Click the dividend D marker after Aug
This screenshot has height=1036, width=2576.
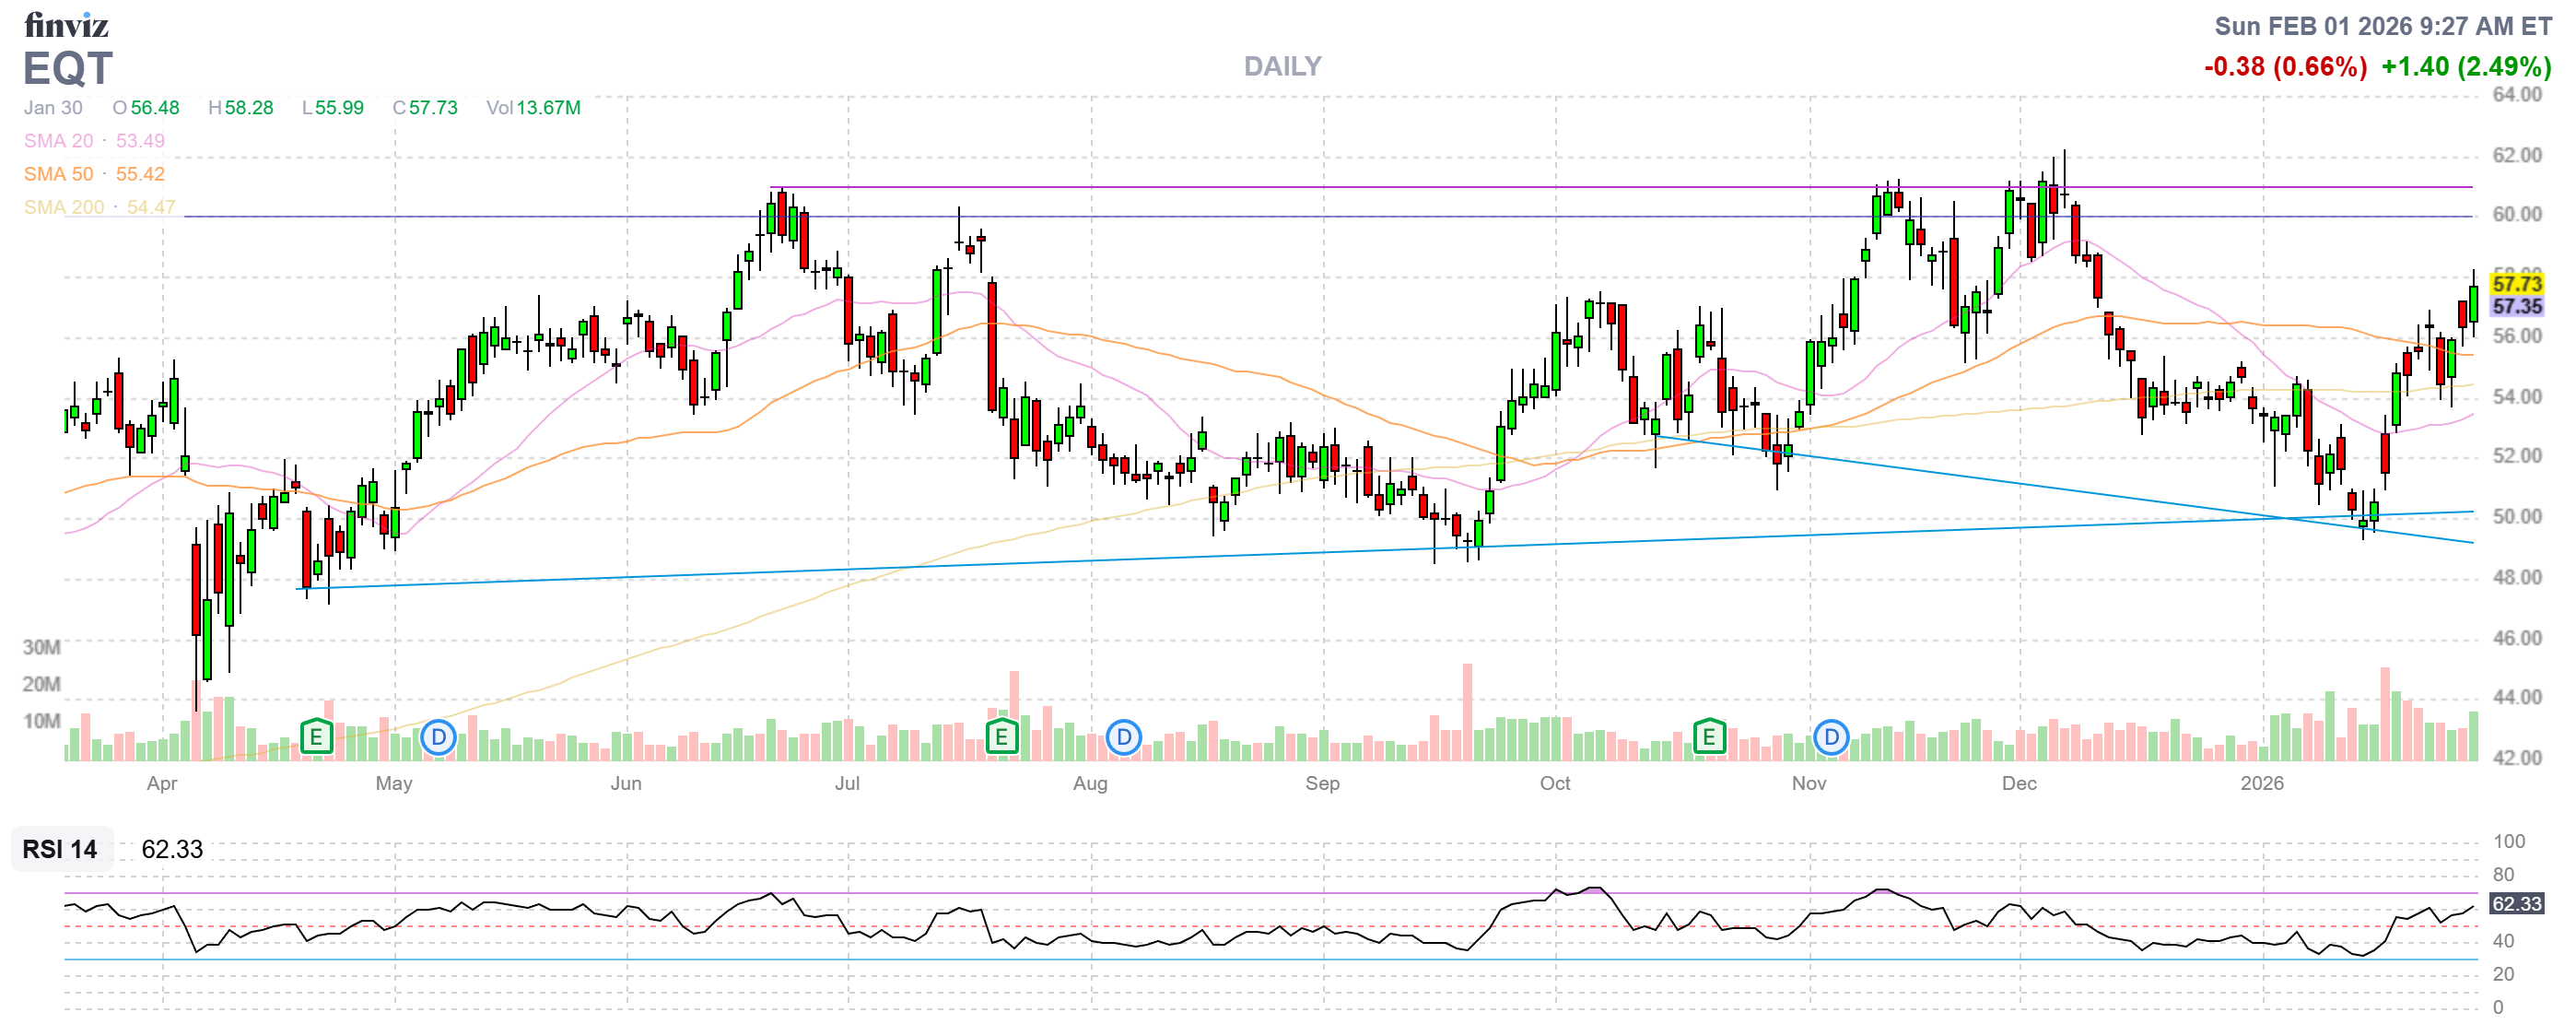click(1124, 738)
